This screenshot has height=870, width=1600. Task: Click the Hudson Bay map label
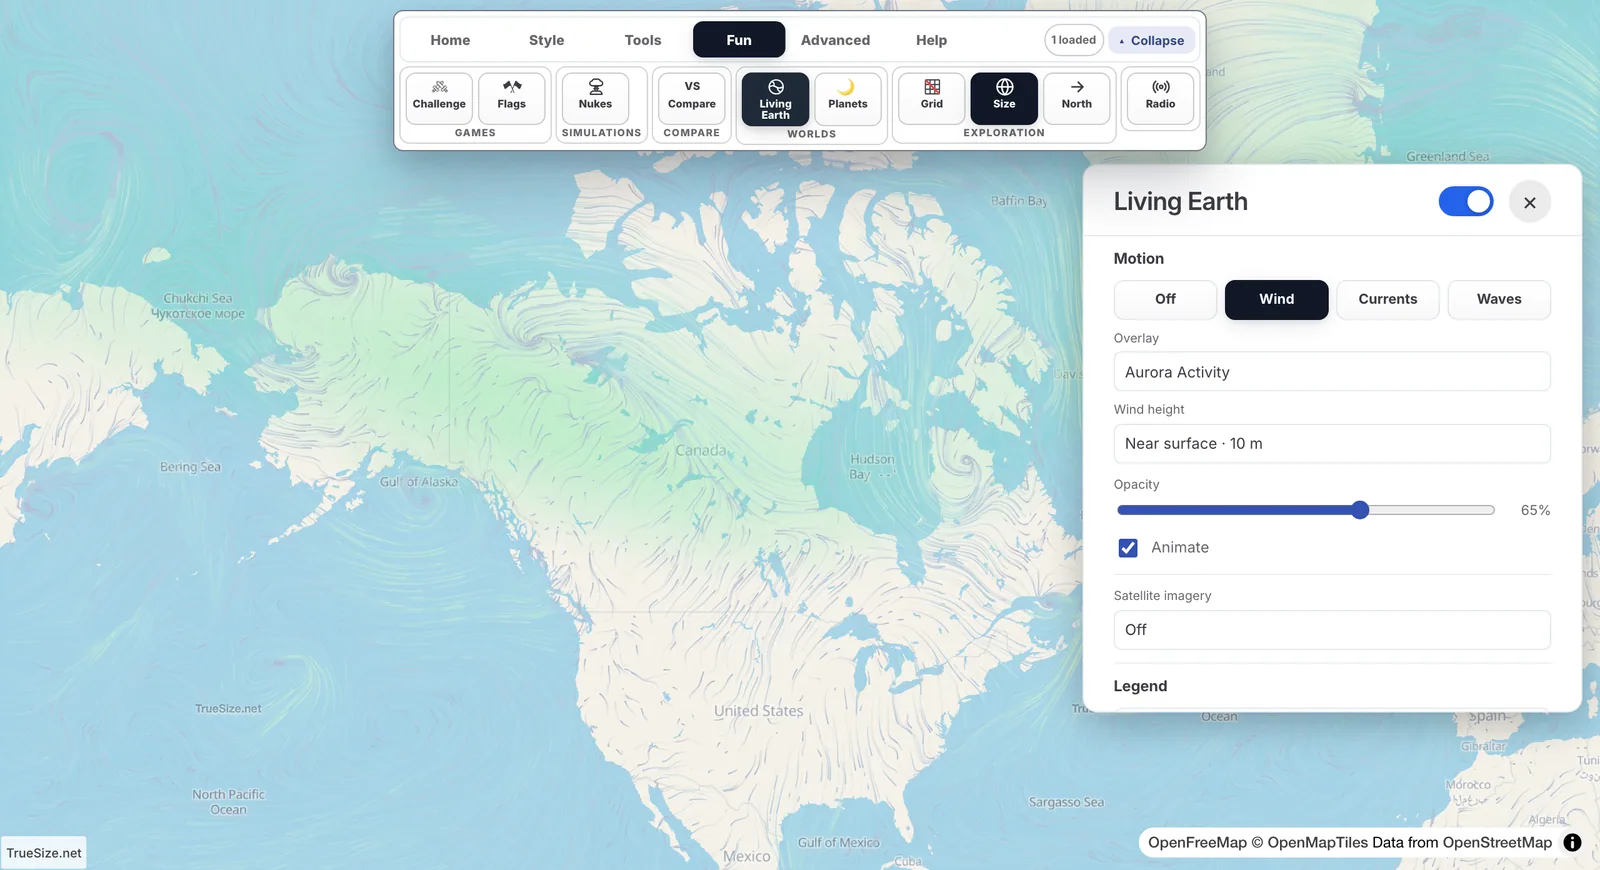click(x=872, y=467)
